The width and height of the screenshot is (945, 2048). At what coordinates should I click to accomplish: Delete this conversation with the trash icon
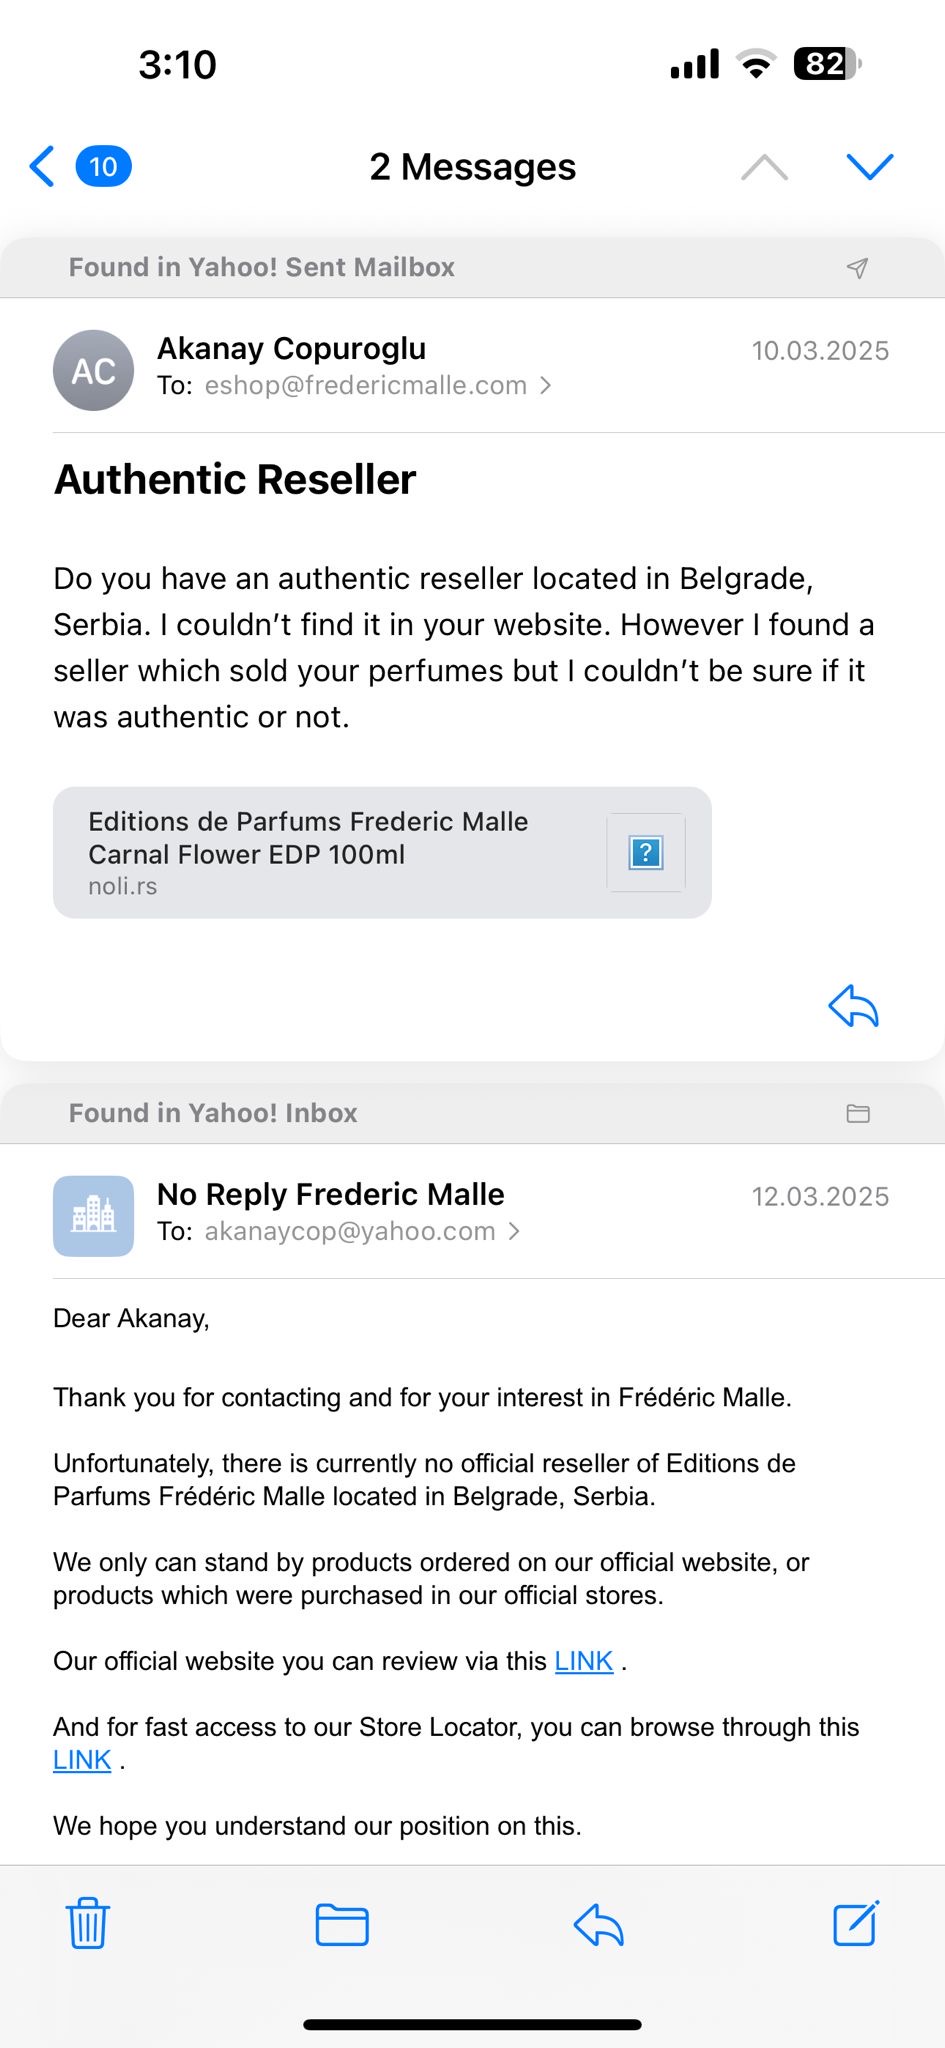[88, 1923]
